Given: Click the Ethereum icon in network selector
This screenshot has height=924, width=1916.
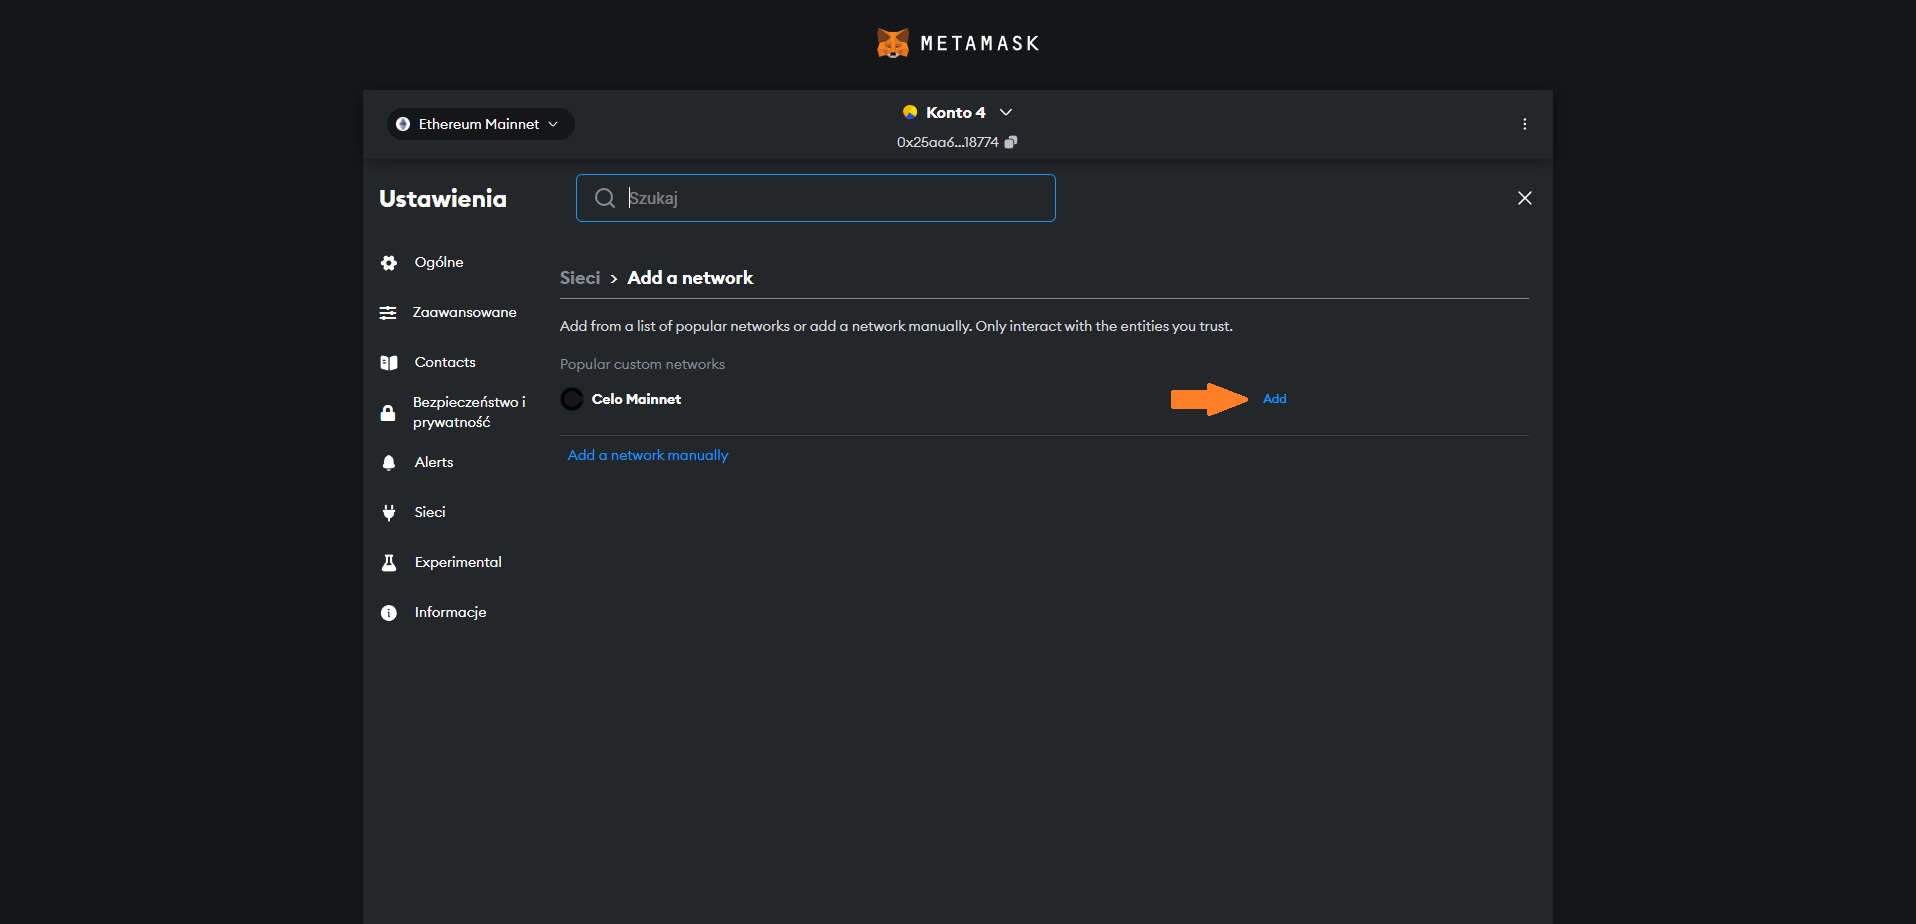Looking at the screenshot, I should coord(403,124).
